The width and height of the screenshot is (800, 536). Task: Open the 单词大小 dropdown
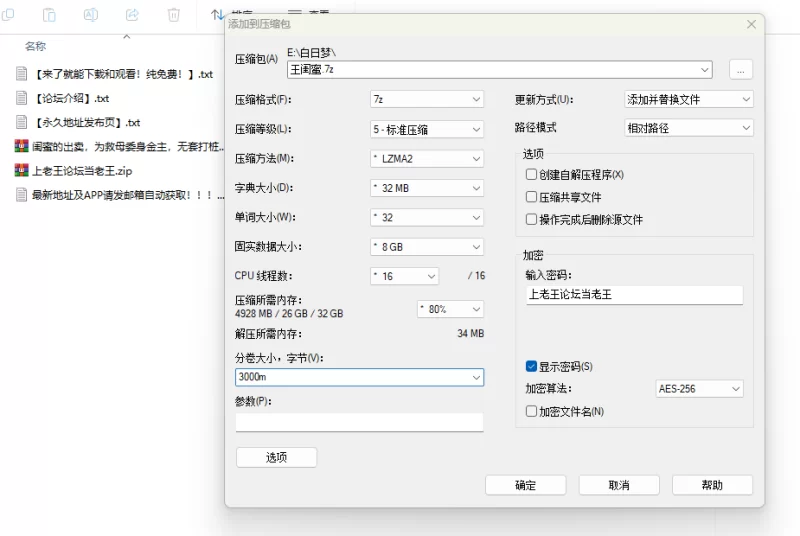(x=427, y=218)
